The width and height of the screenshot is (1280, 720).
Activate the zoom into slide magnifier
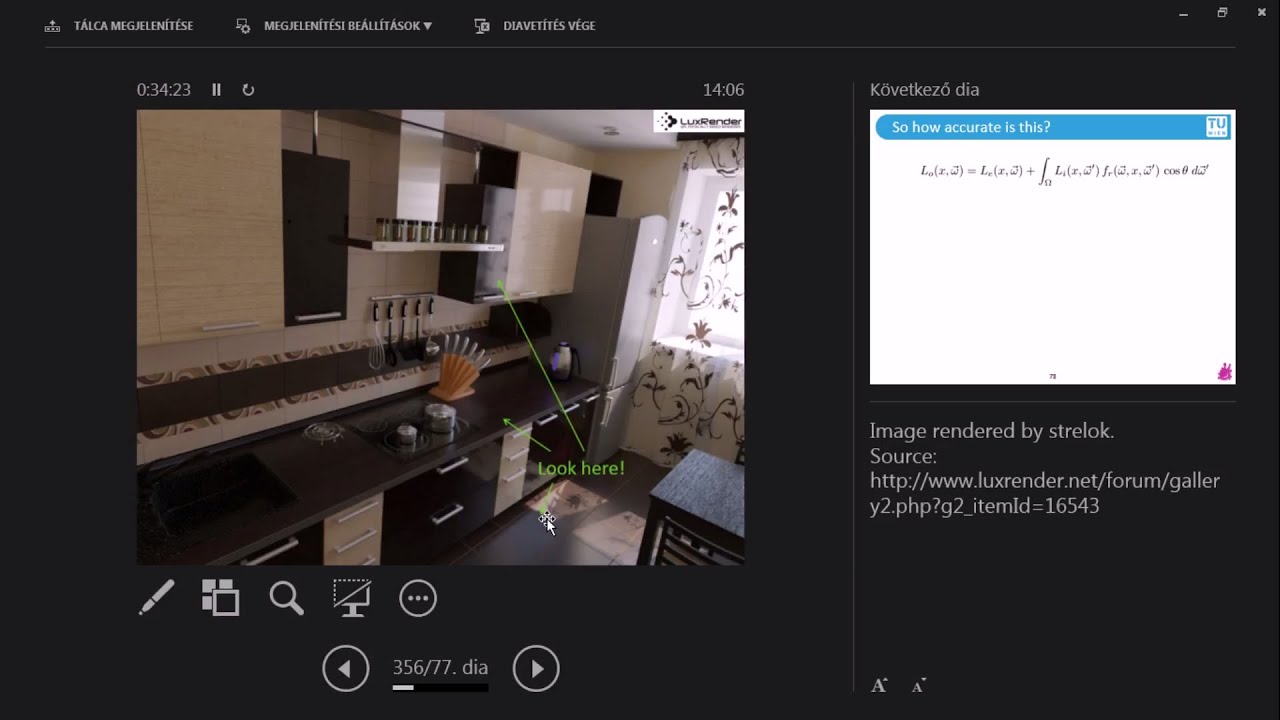pyautogui.click(x=286, y=598)
